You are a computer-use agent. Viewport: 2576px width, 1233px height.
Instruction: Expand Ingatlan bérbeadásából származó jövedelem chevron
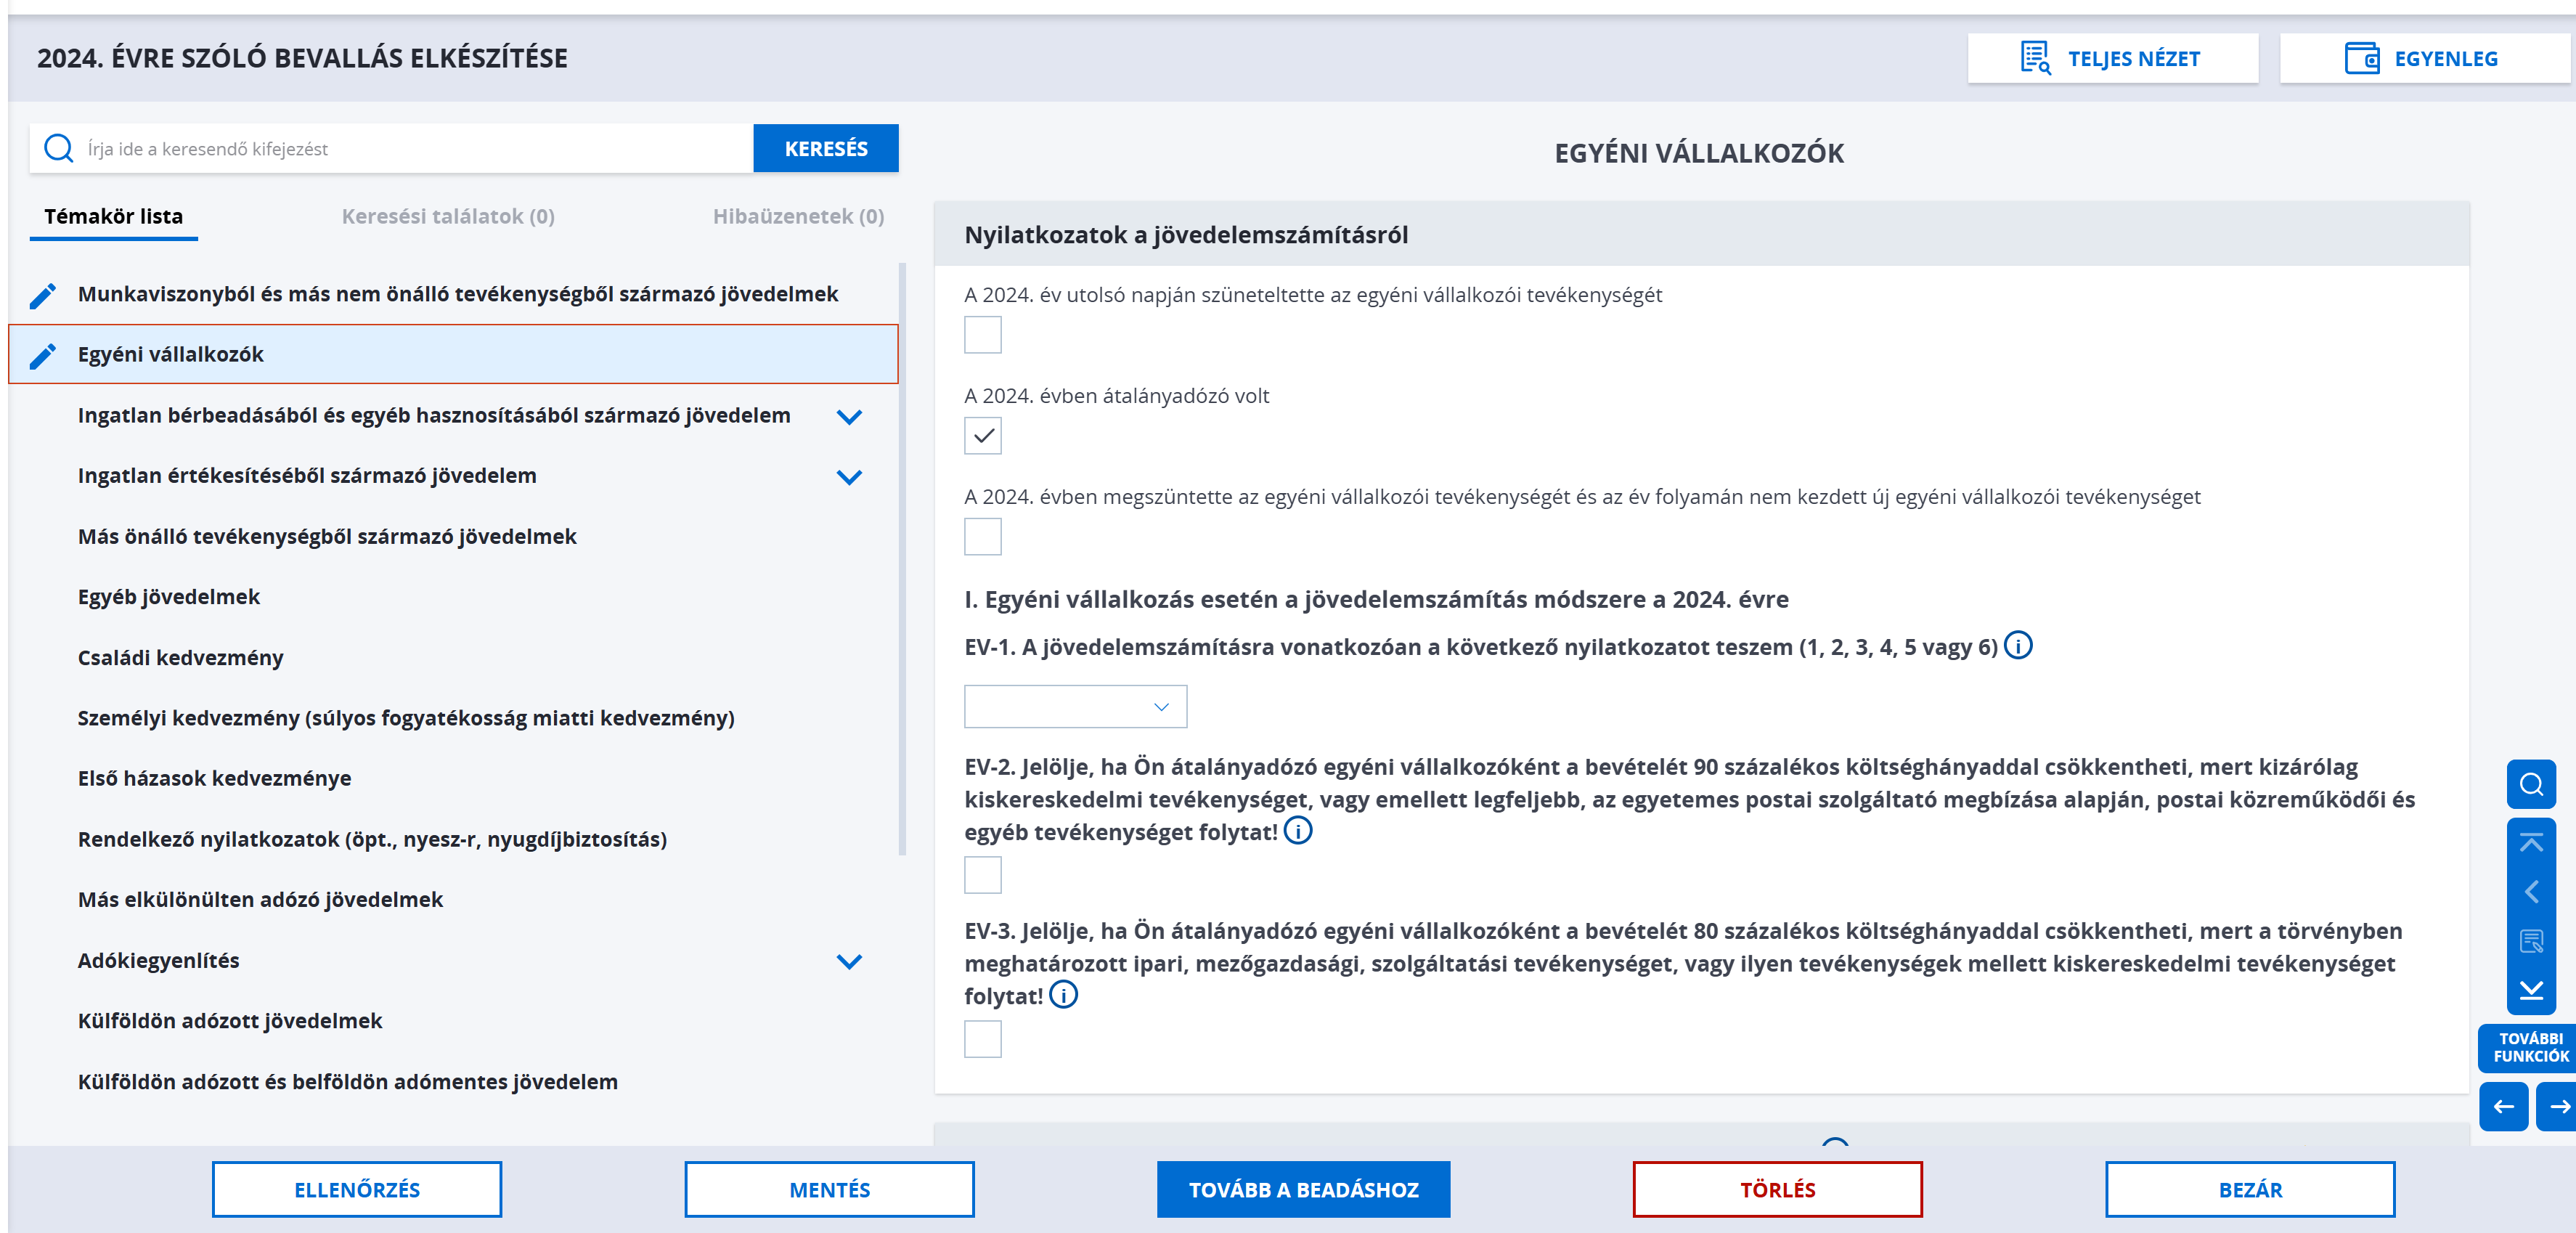pos(849,417)
